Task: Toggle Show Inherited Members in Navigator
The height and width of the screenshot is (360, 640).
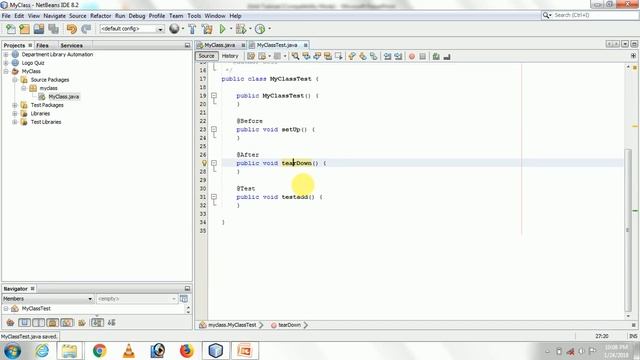Action: 10,323
